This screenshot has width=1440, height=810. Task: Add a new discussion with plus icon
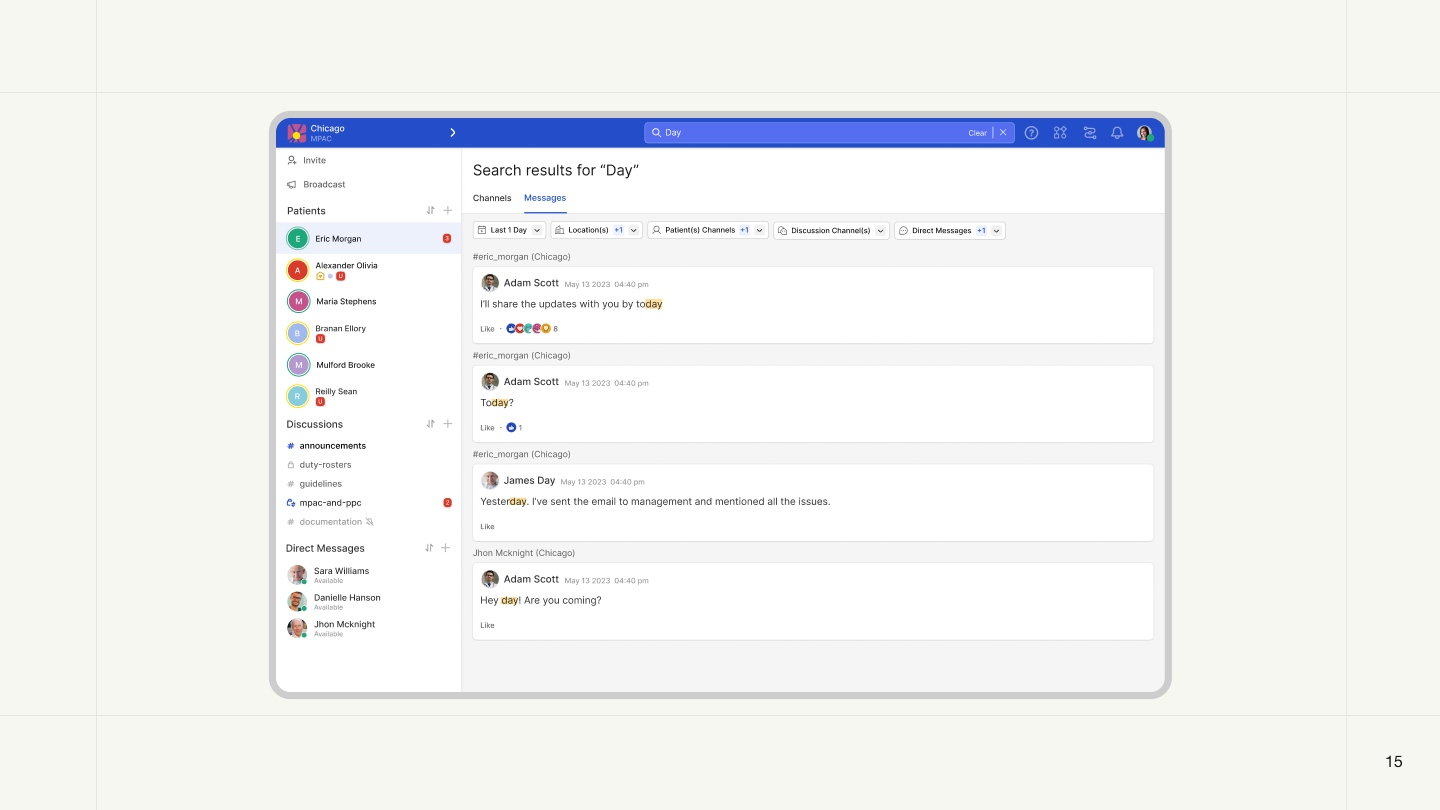tap(448, 424)
